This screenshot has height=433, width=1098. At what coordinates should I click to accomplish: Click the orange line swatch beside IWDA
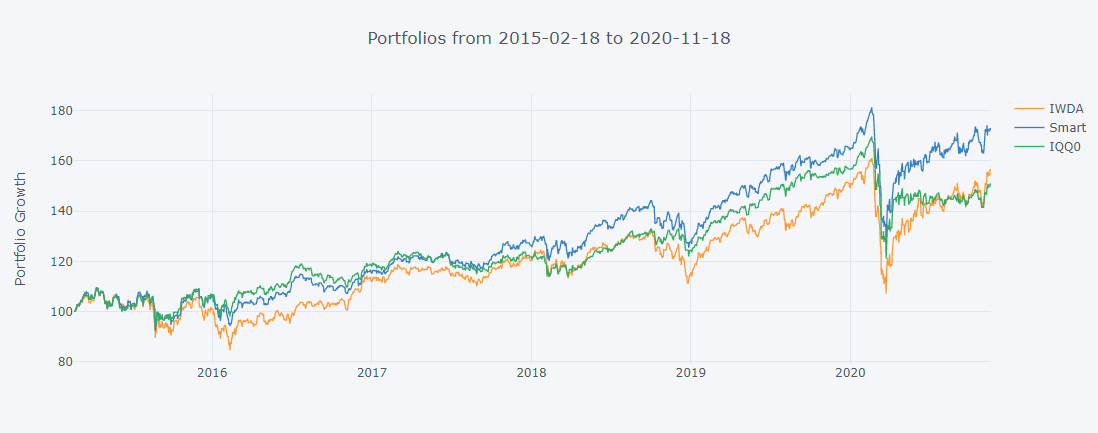[1028, 108]
